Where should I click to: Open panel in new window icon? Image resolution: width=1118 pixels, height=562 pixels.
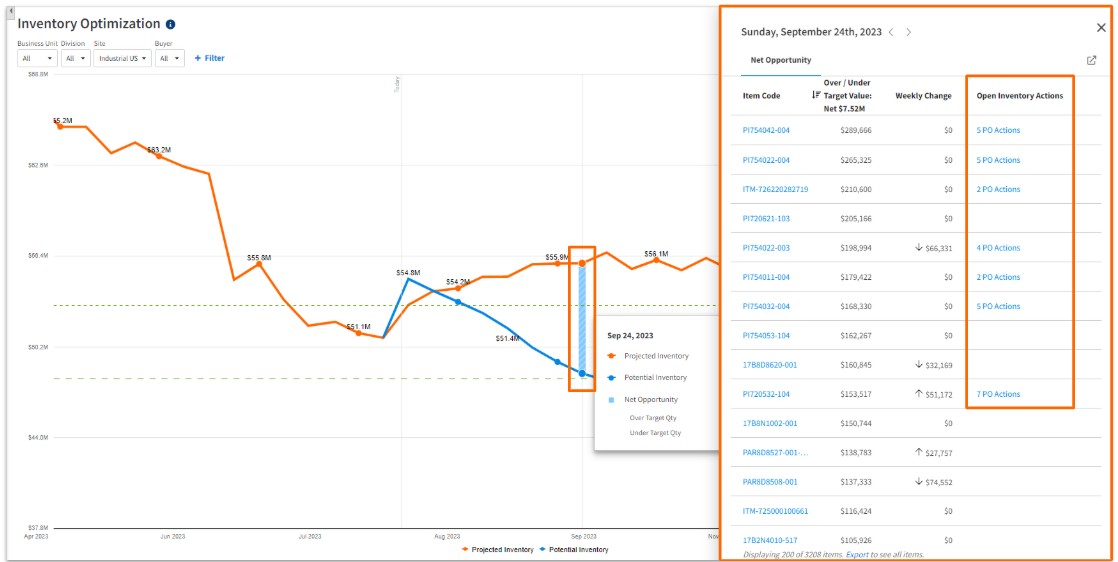click(1091, 61)
